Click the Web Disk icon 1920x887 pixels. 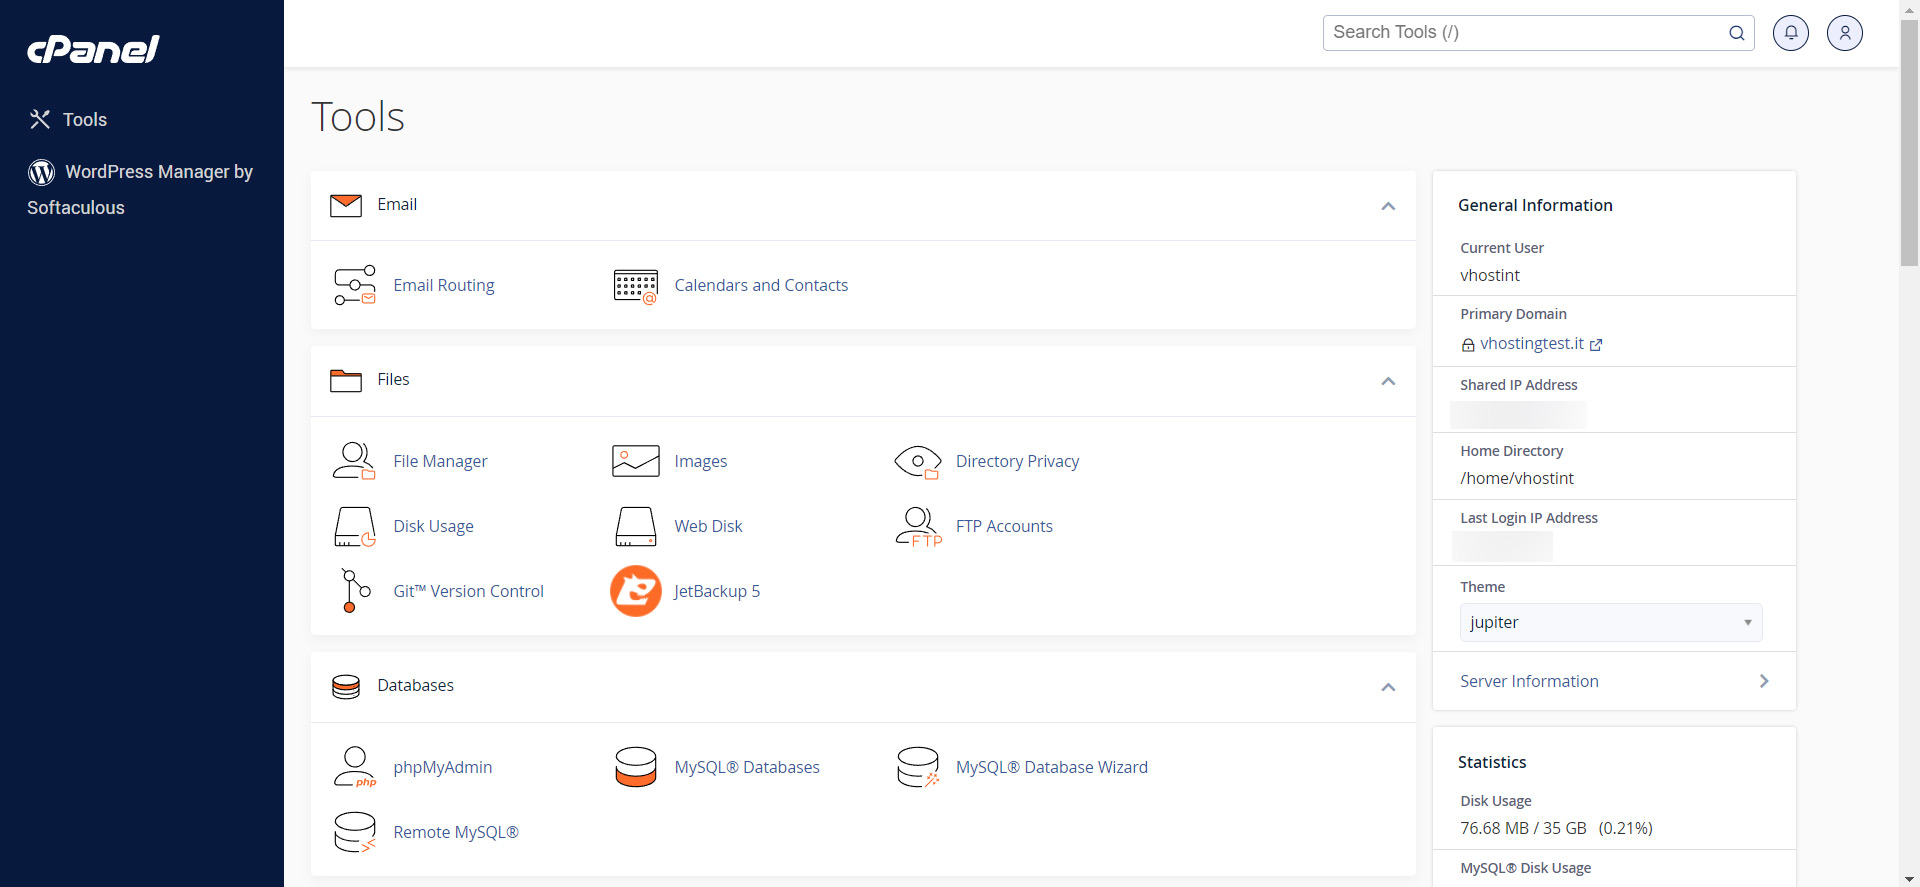click(x=636, y=526)
